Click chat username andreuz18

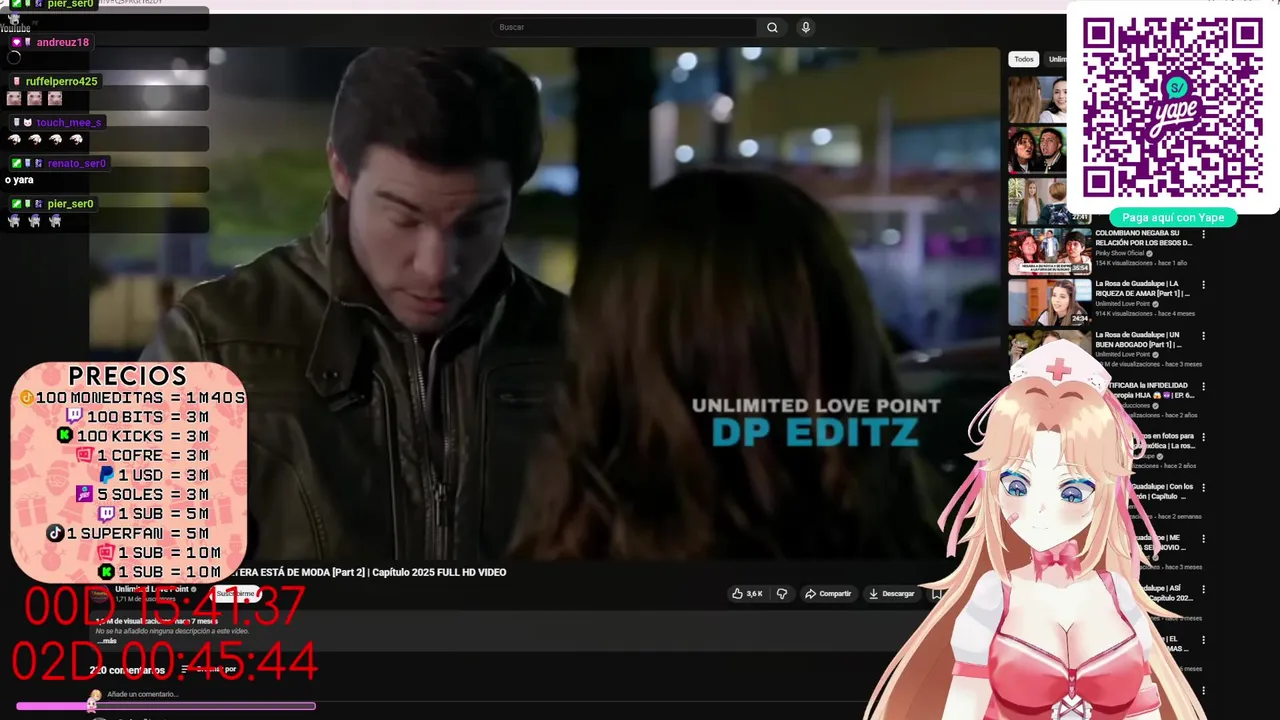[62, 42]
